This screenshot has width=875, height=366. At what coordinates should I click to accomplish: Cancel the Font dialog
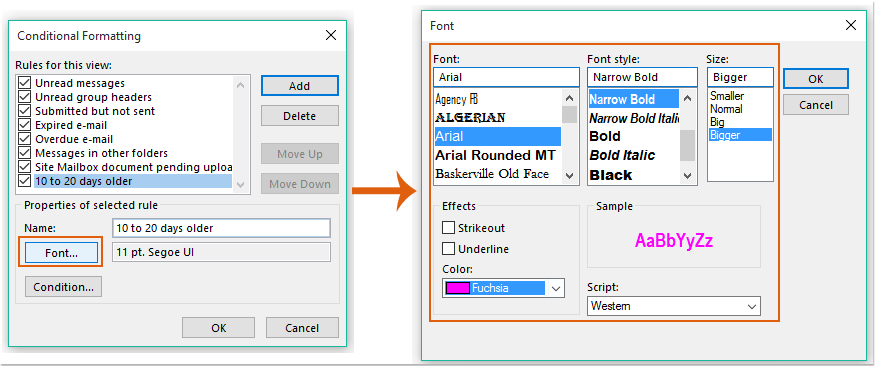816,105
